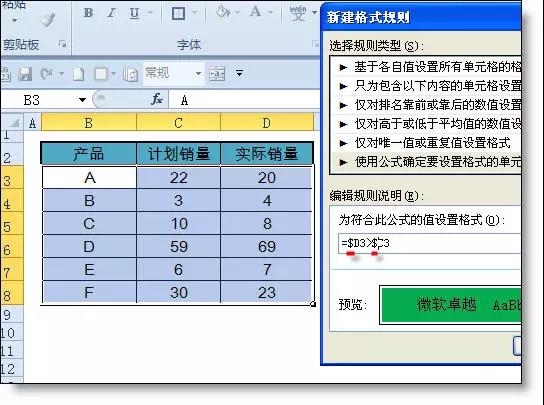The height and width of the screenshot is (405, 544).
Task: Select the cell with value 59
Action: (179, 246)
